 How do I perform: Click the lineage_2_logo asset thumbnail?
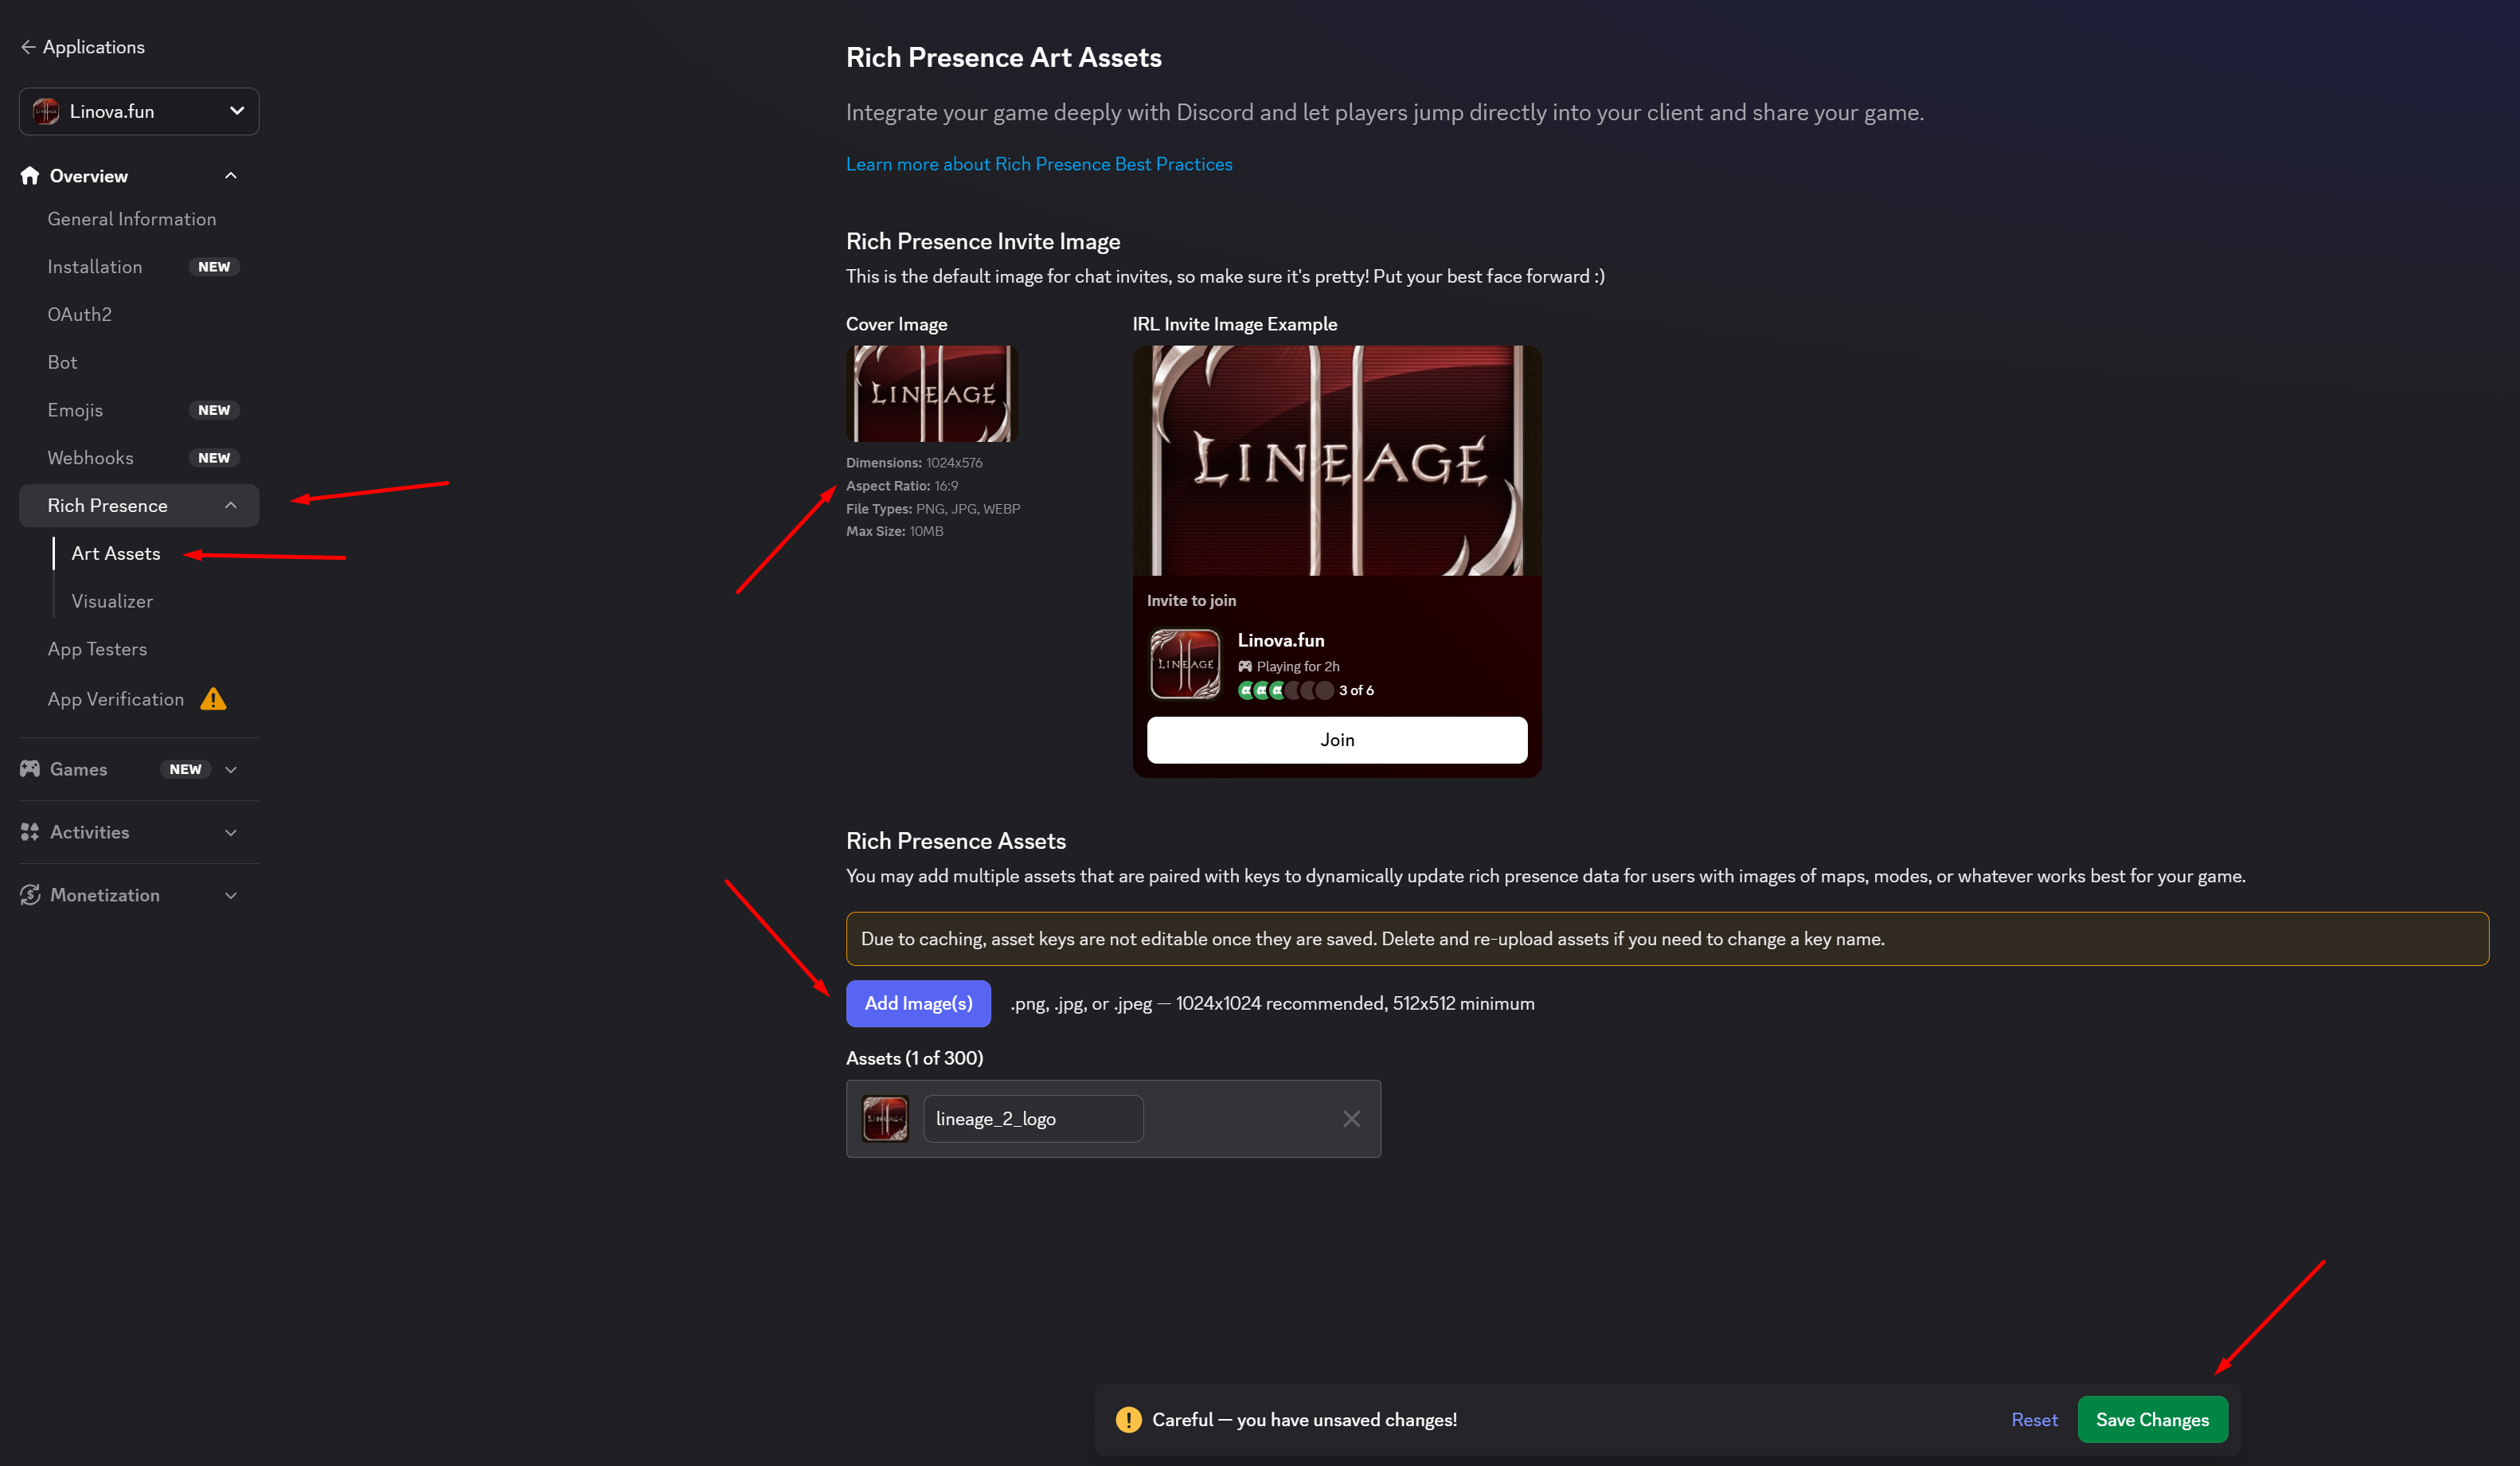(885, 1119)
